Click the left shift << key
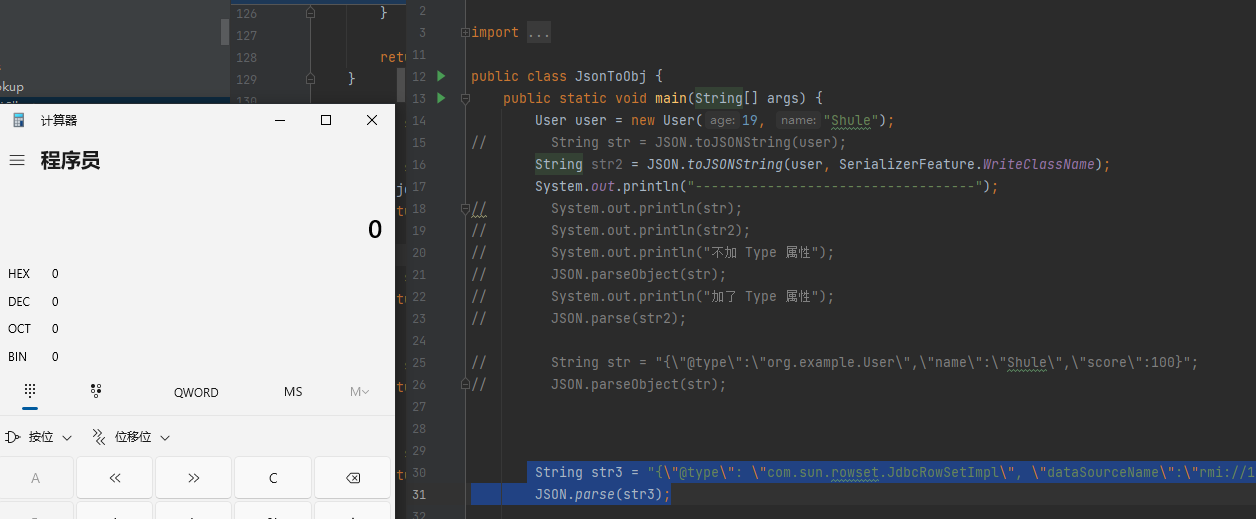Viewport: 1256px width, 519px height. pyautogui.click(x=114, y=478)
